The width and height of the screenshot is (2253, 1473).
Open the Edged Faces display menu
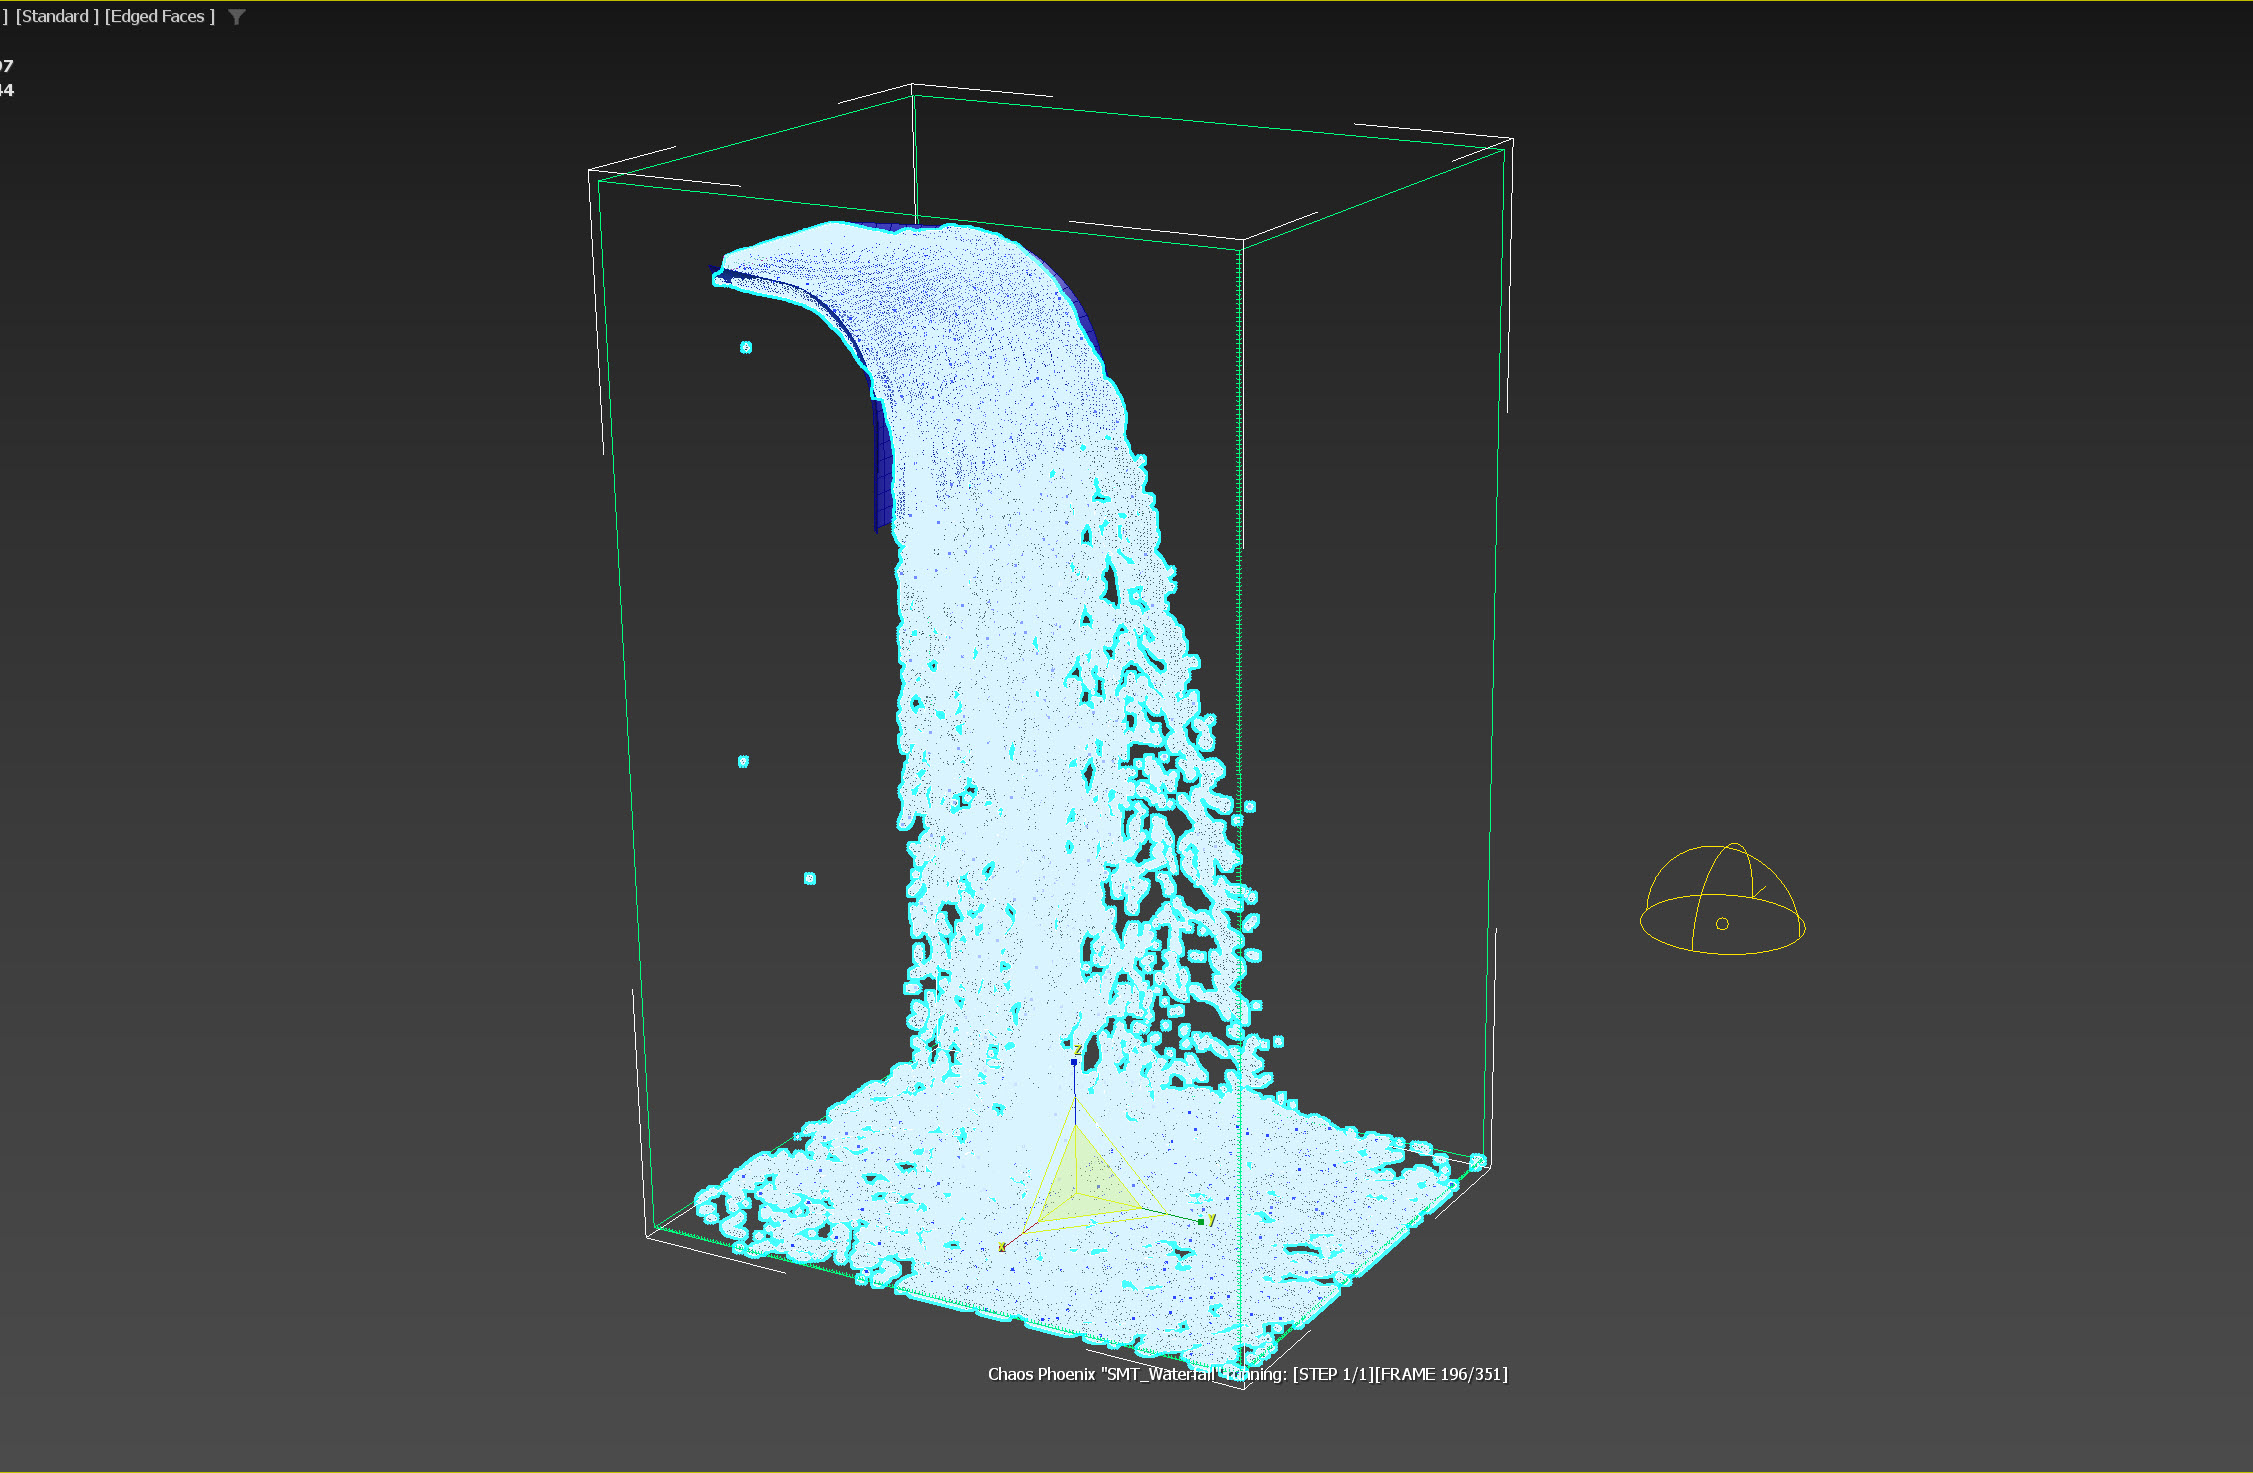159,17
